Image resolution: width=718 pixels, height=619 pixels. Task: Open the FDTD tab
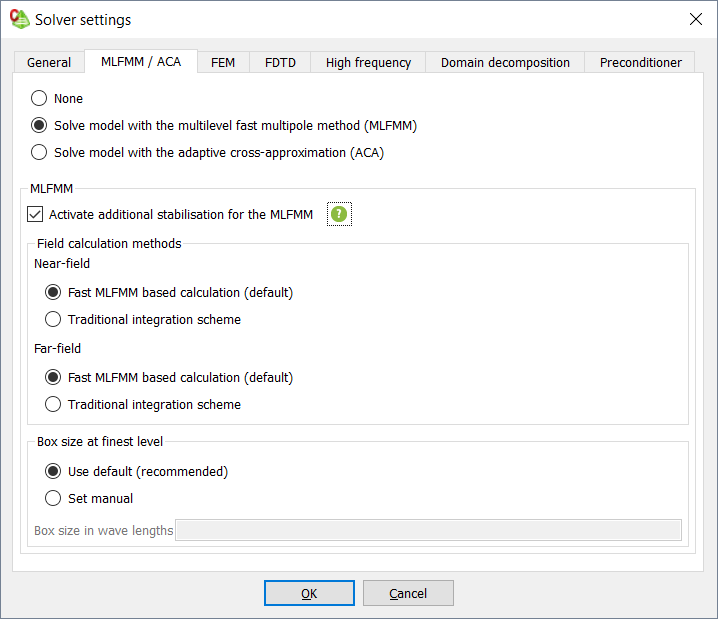tap(280, 62)
